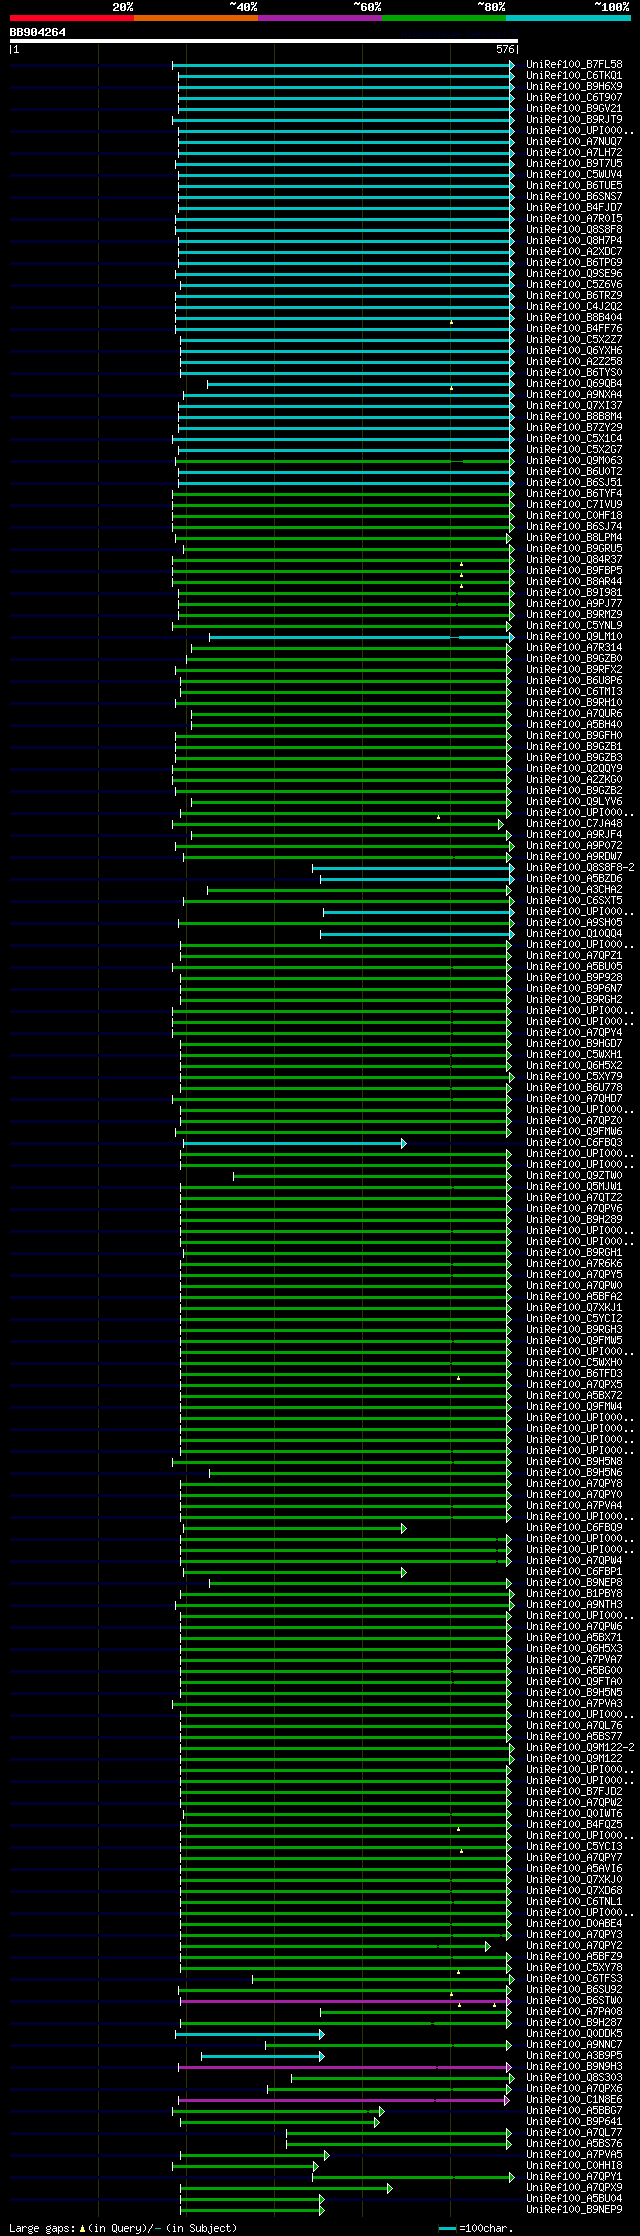The width and height of the screenshot is (640, 2236).
Task: Click the white BB904264 query bar
Action: tap(264, 41)
